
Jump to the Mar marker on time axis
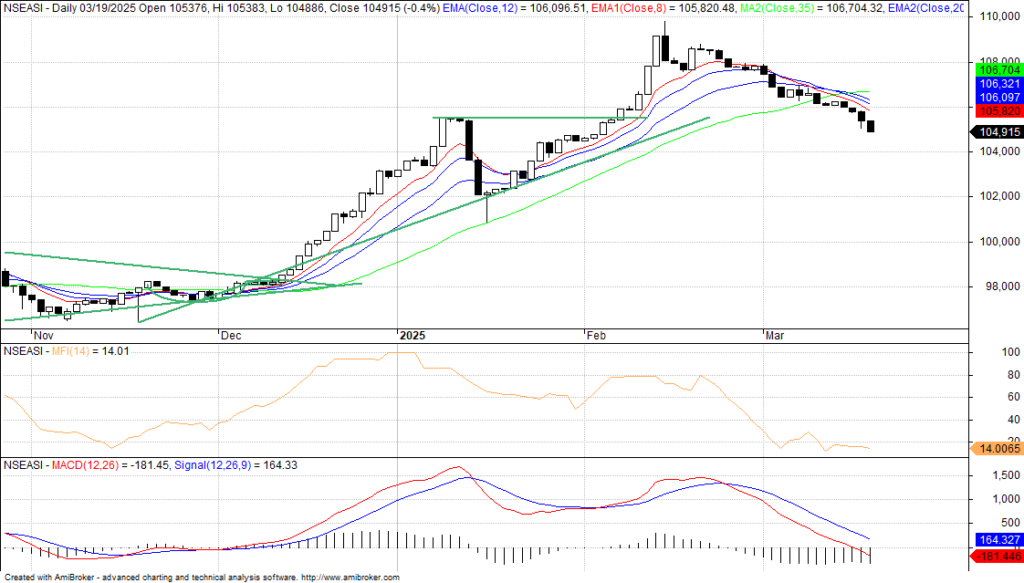pos(774,336)
